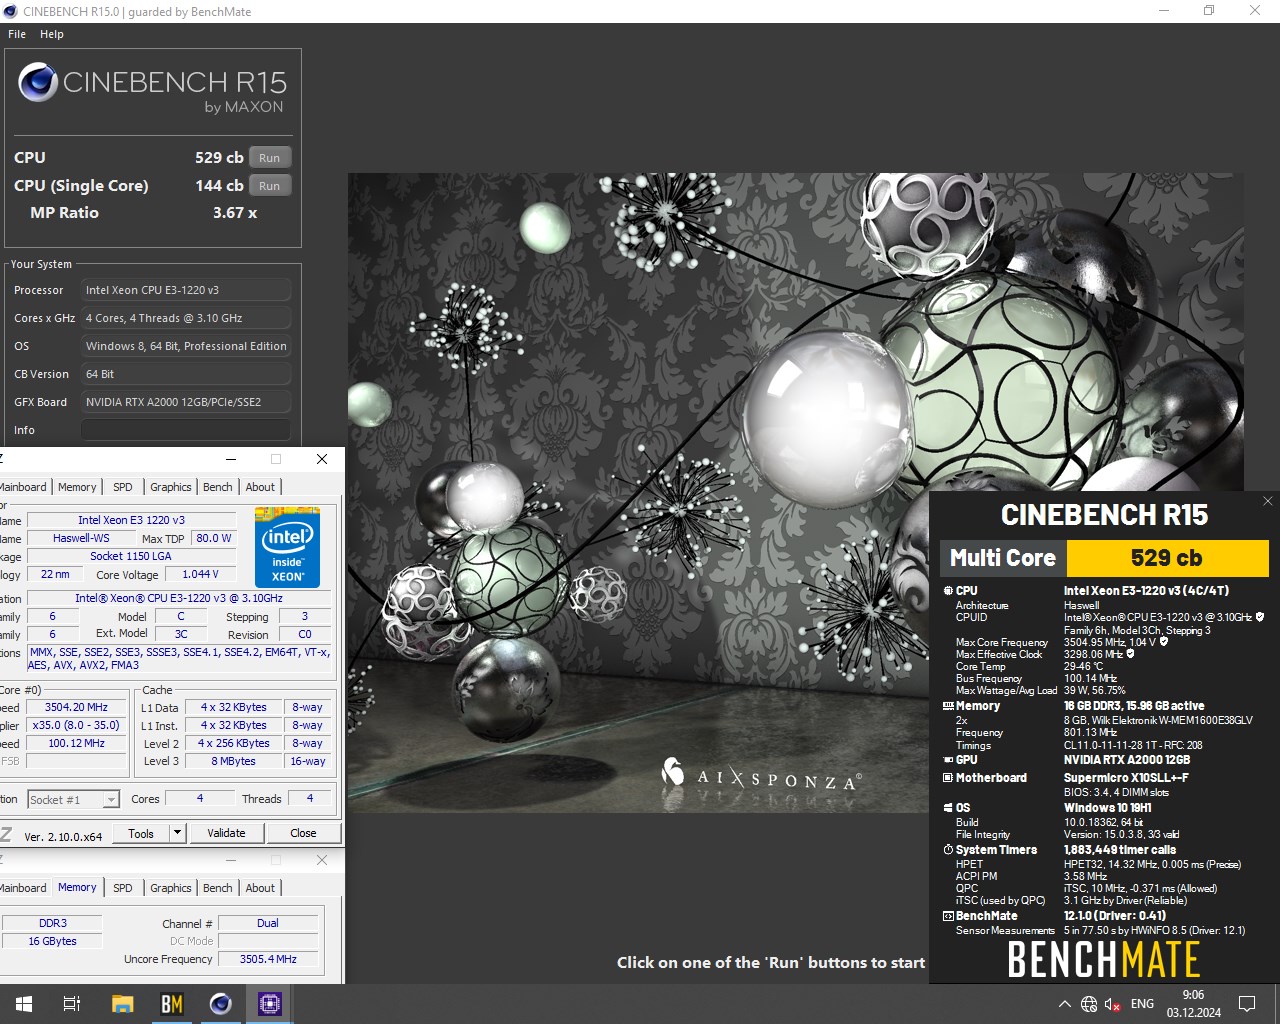The width and height of the screenshot is (1280, 1024).
Task: Select the Memory tab in lower CPU-Z window
Action: [x=77, y=887]
